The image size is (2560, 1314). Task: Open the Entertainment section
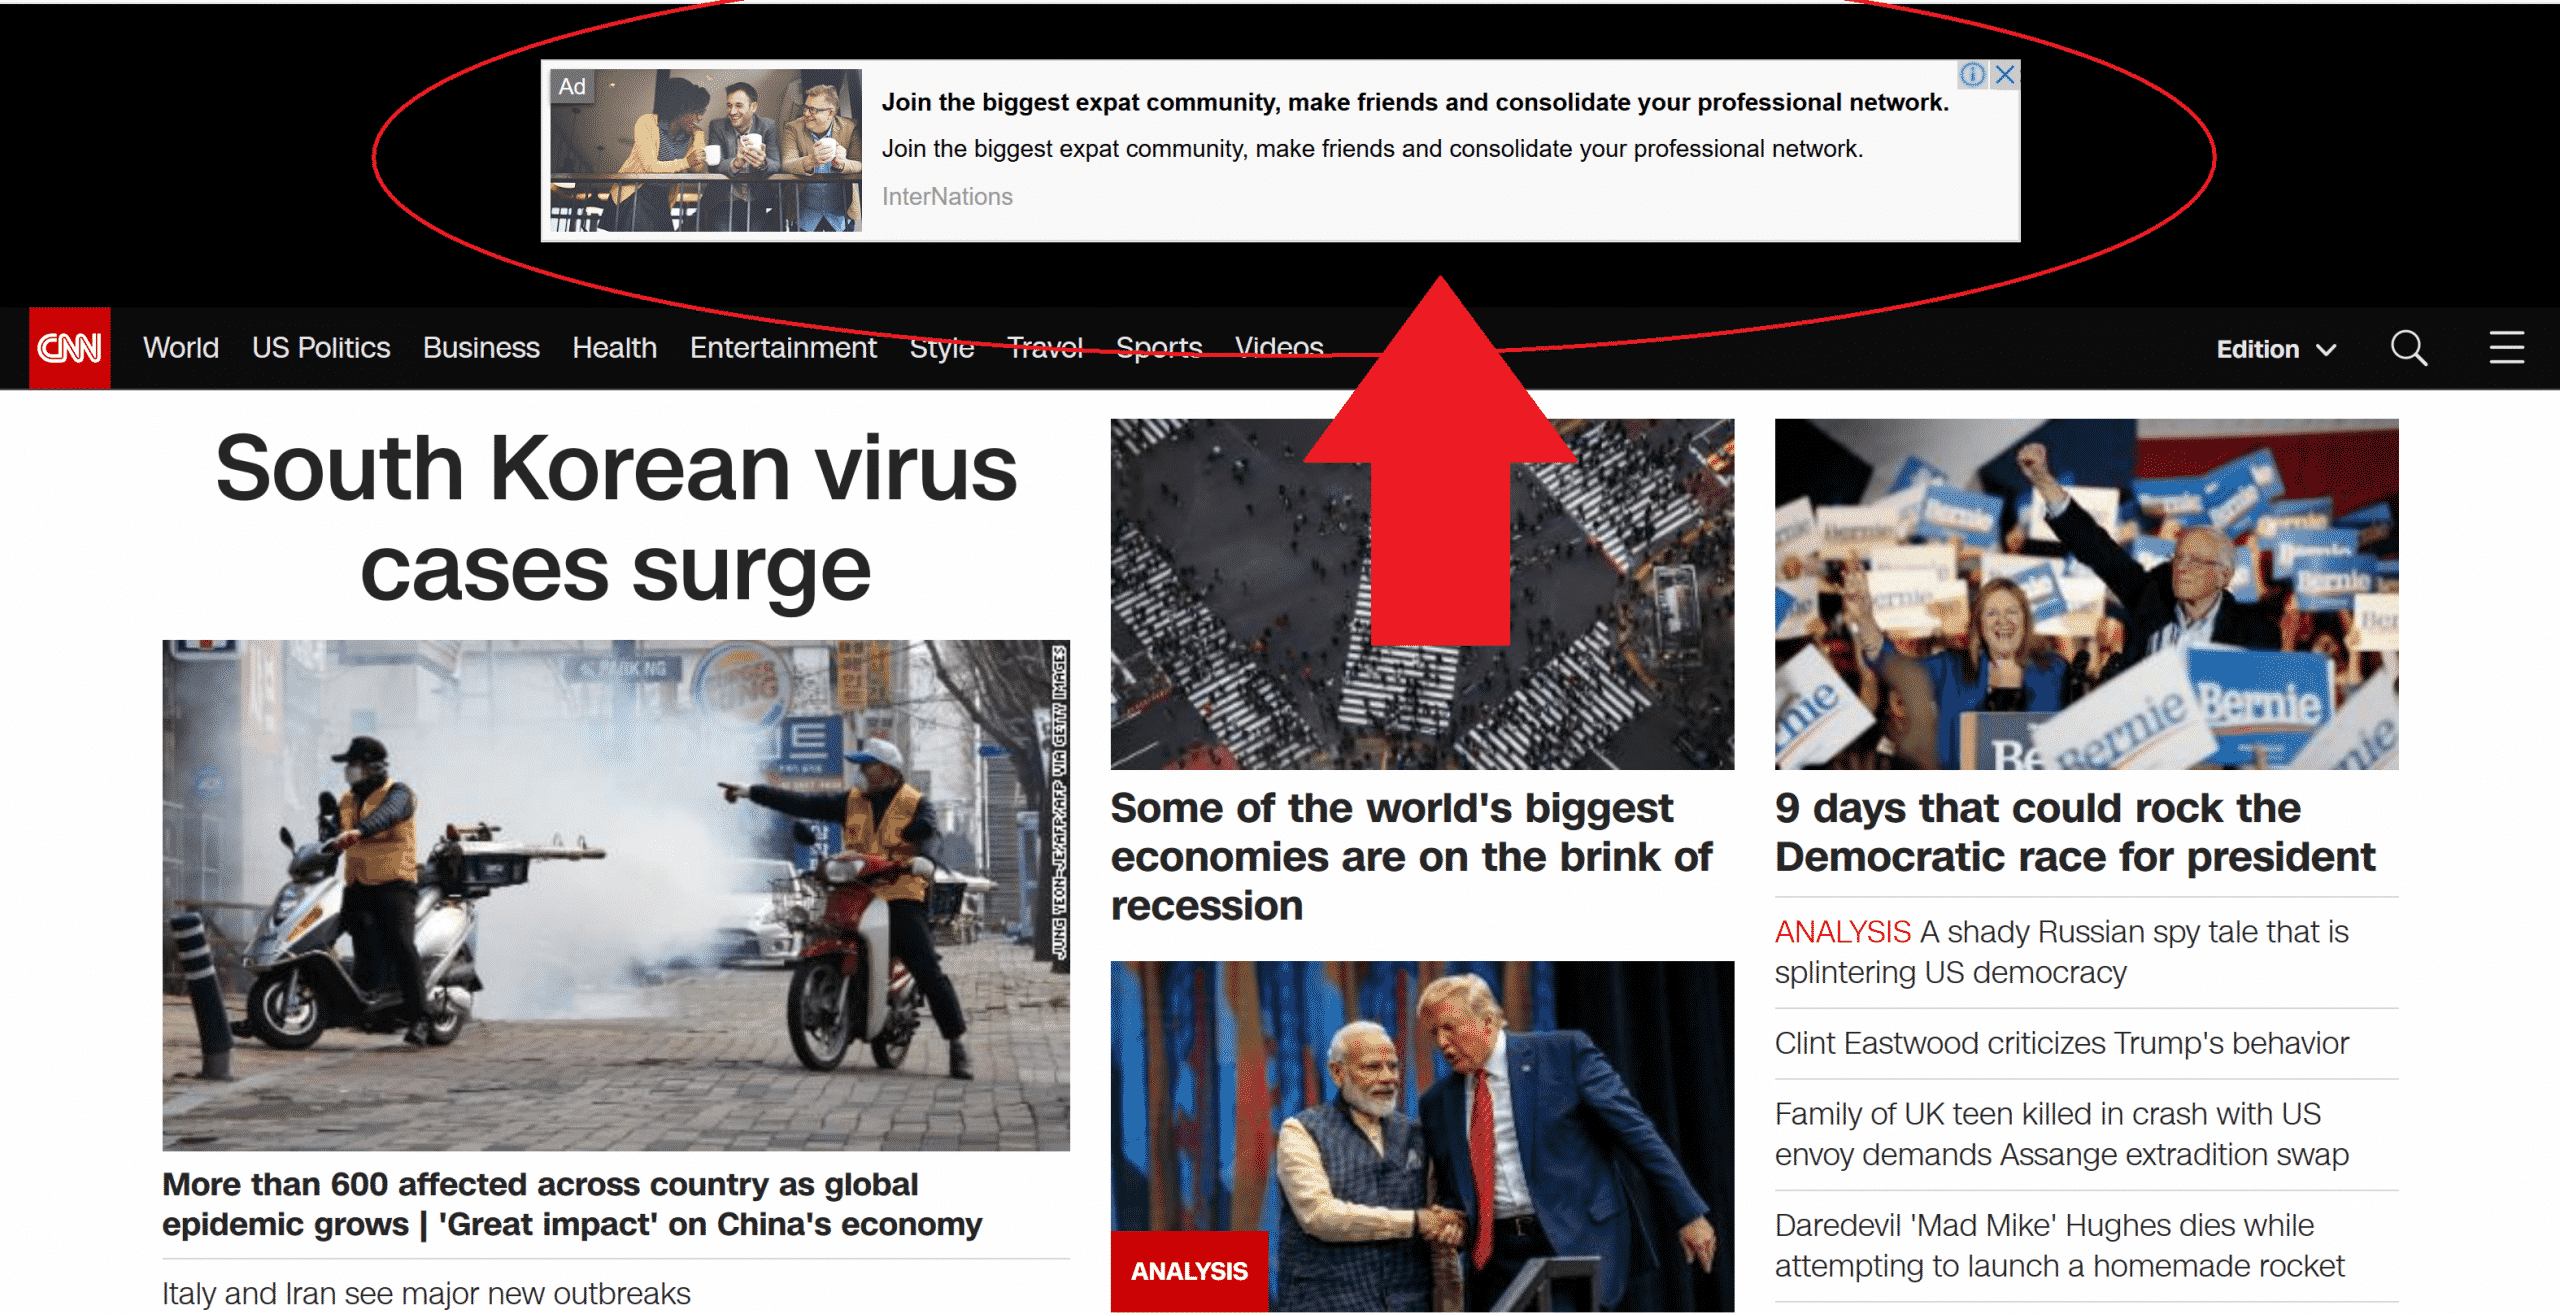pyautogui.click(x=783, y=348)
